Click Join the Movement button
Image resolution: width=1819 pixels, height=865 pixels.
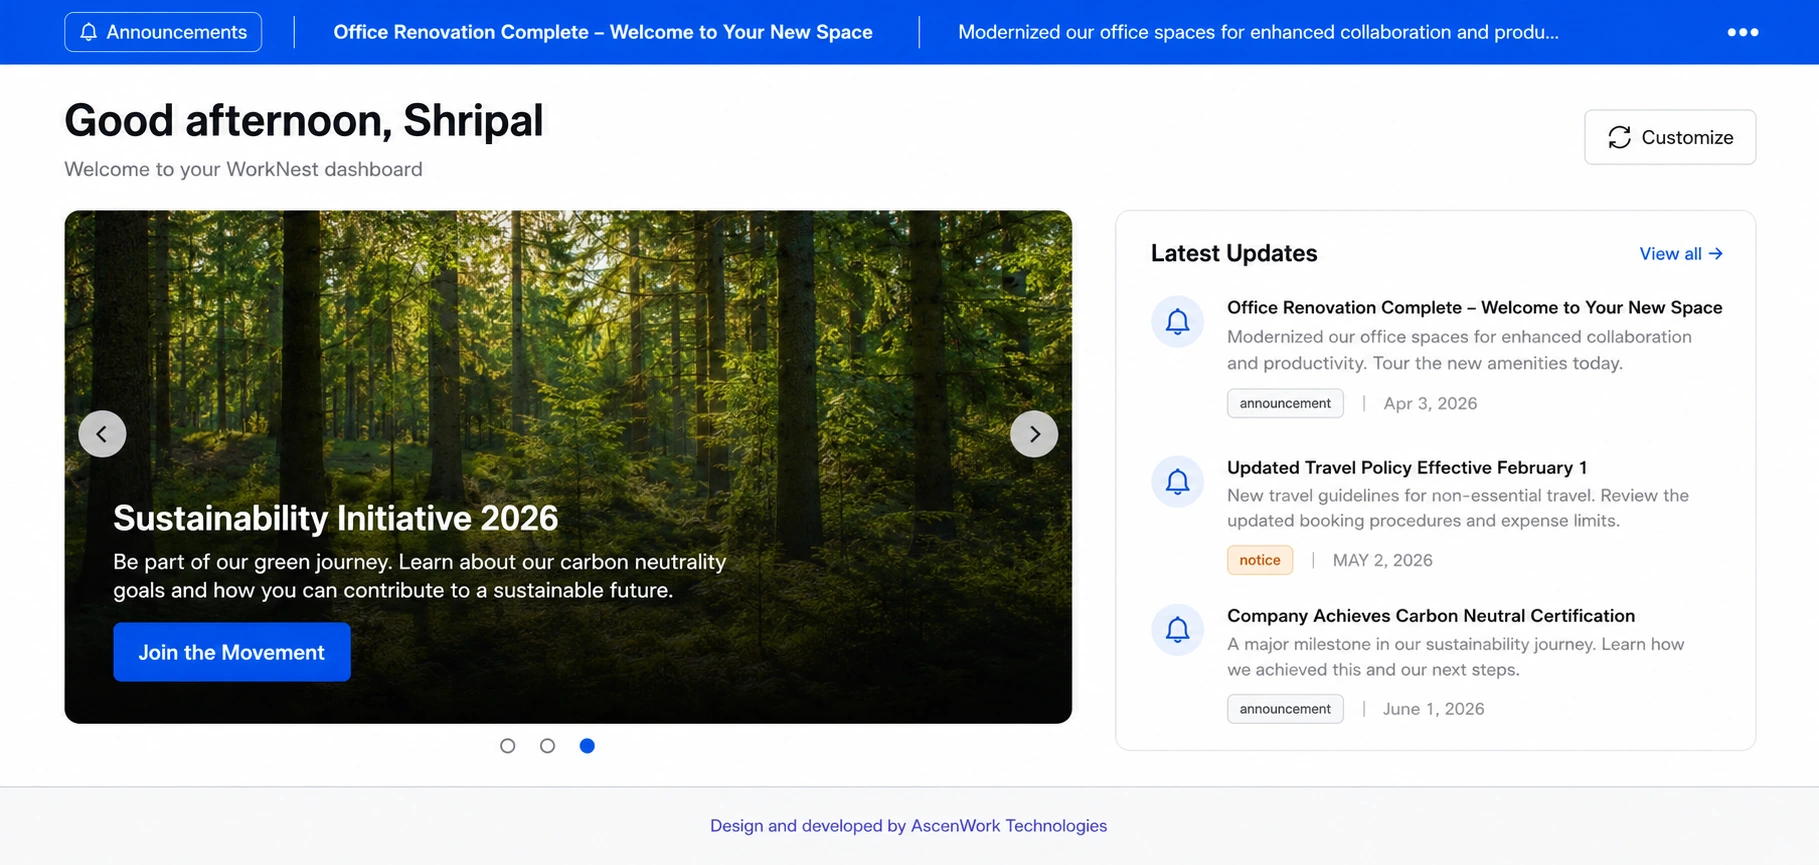[x=232, y=652]
